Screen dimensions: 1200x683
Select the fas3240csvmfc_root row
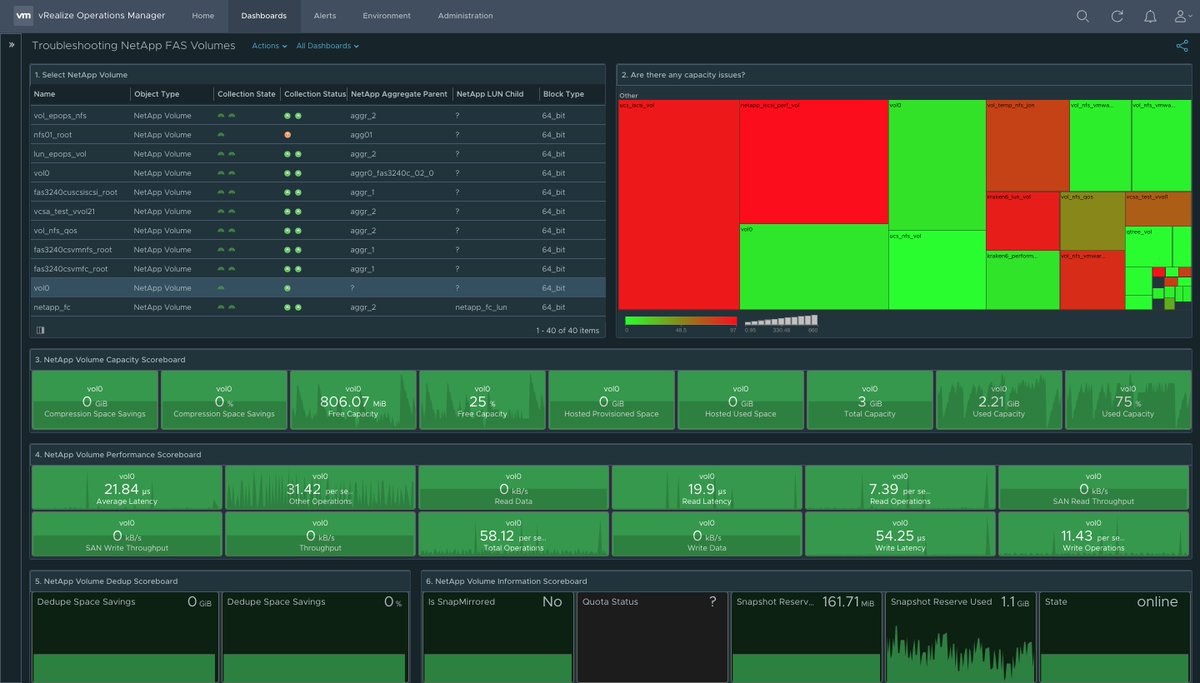[x=317, y=269]
